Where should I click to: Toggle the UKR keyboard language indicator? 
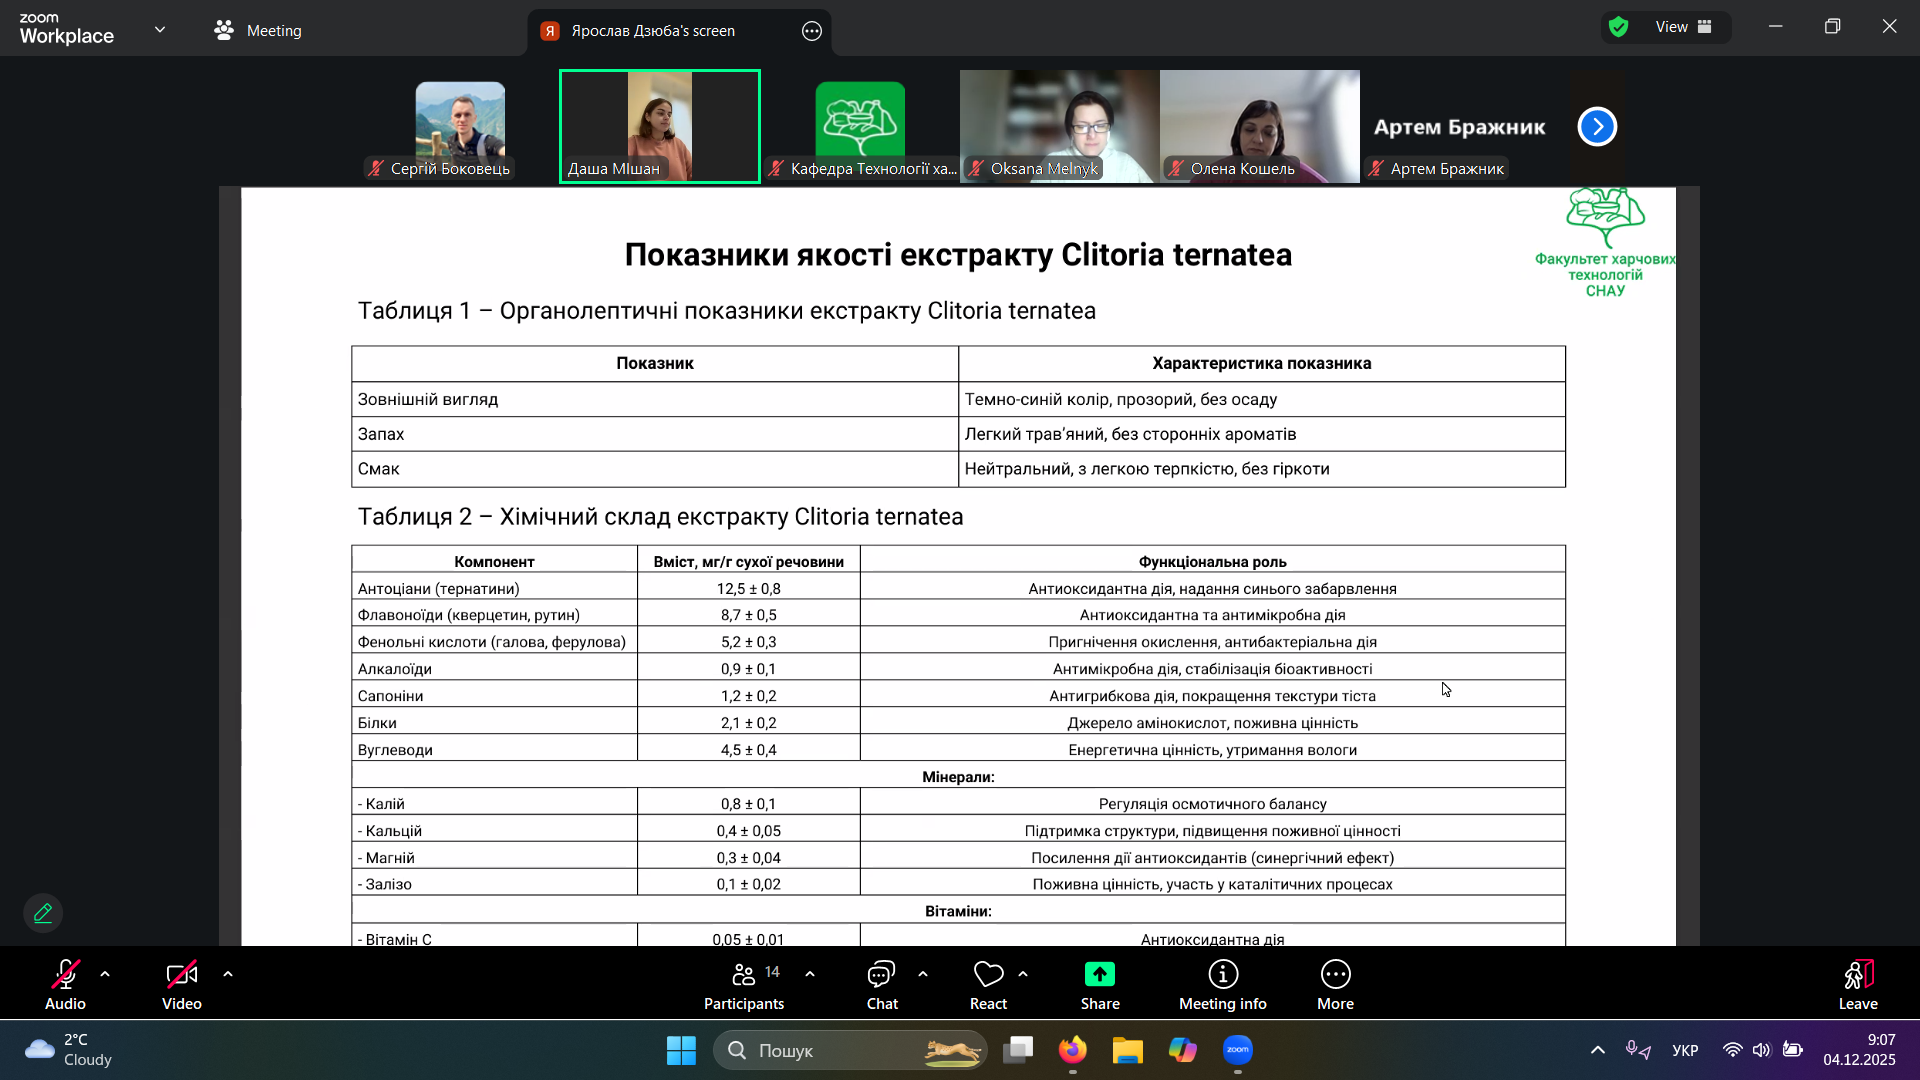point(1685,1050)
